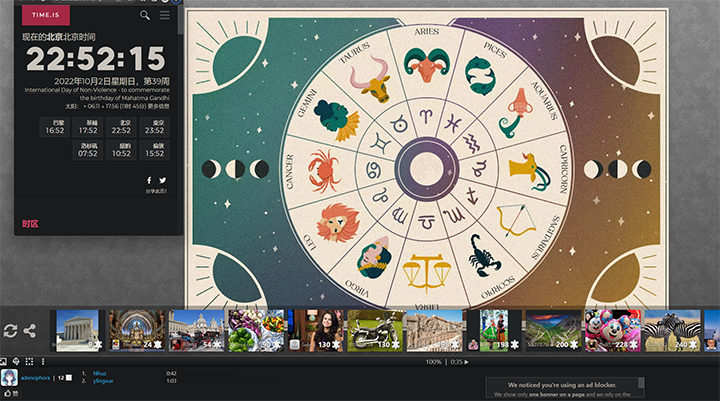Open the 07:52 city time tile
The height and width of the screenshot is (401, 720).
[x=88, y=150]
